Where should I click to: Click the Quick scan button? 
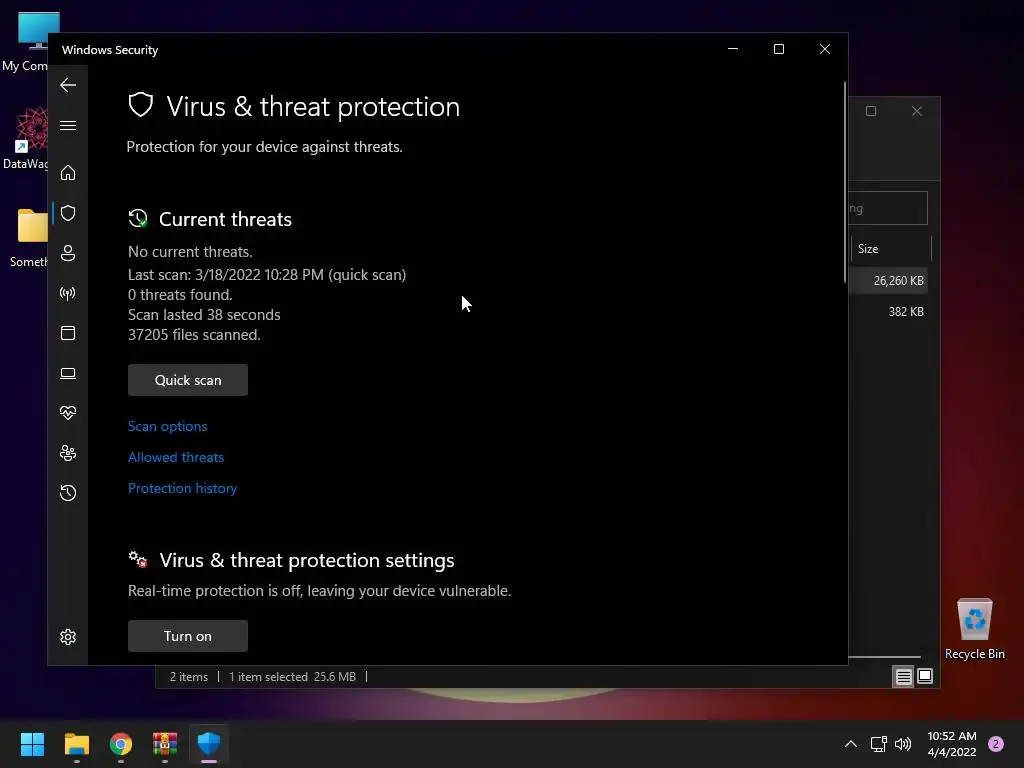point(188,380)
